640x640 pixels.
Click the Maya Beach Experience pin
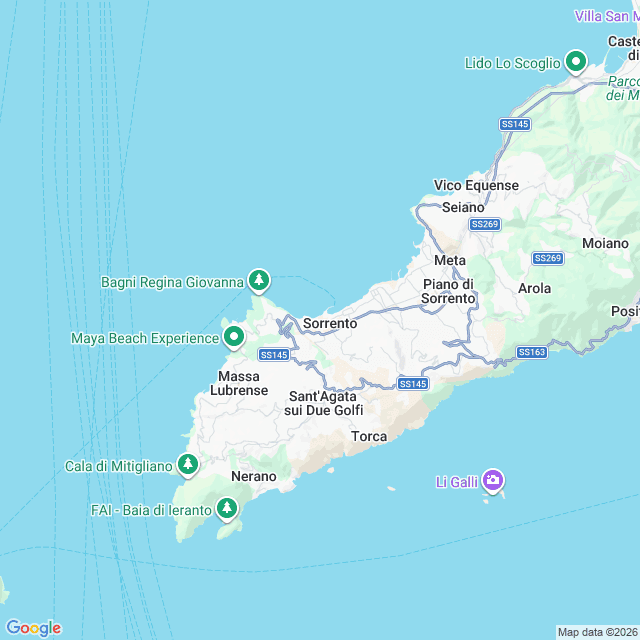(234, 338)
